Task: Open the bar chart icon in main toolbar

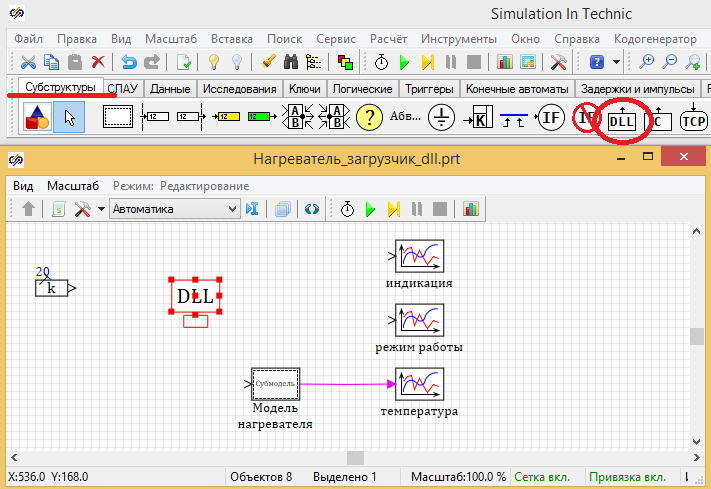Action: tap(504, 62)
